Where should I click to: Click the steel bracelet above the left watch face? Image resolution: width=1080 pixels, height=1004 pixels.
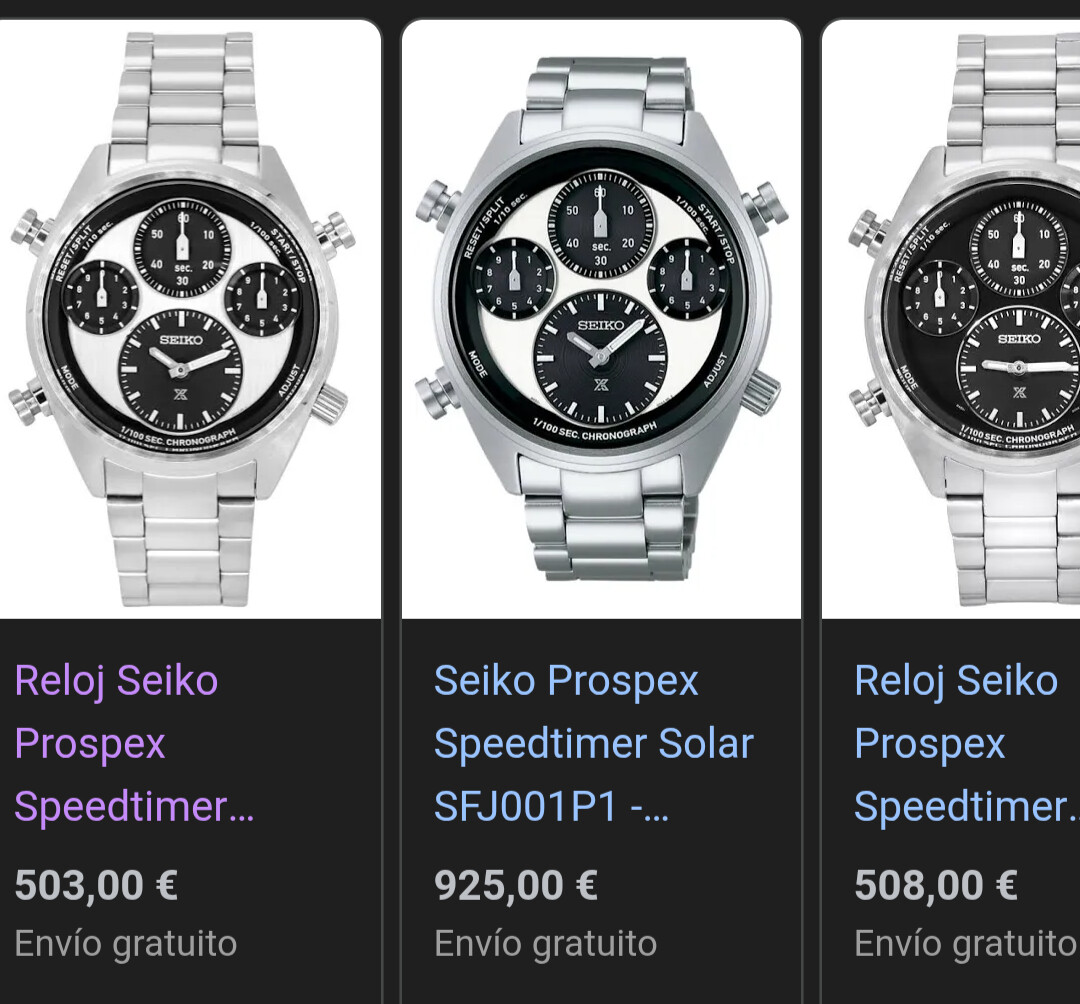coord(182,90)
